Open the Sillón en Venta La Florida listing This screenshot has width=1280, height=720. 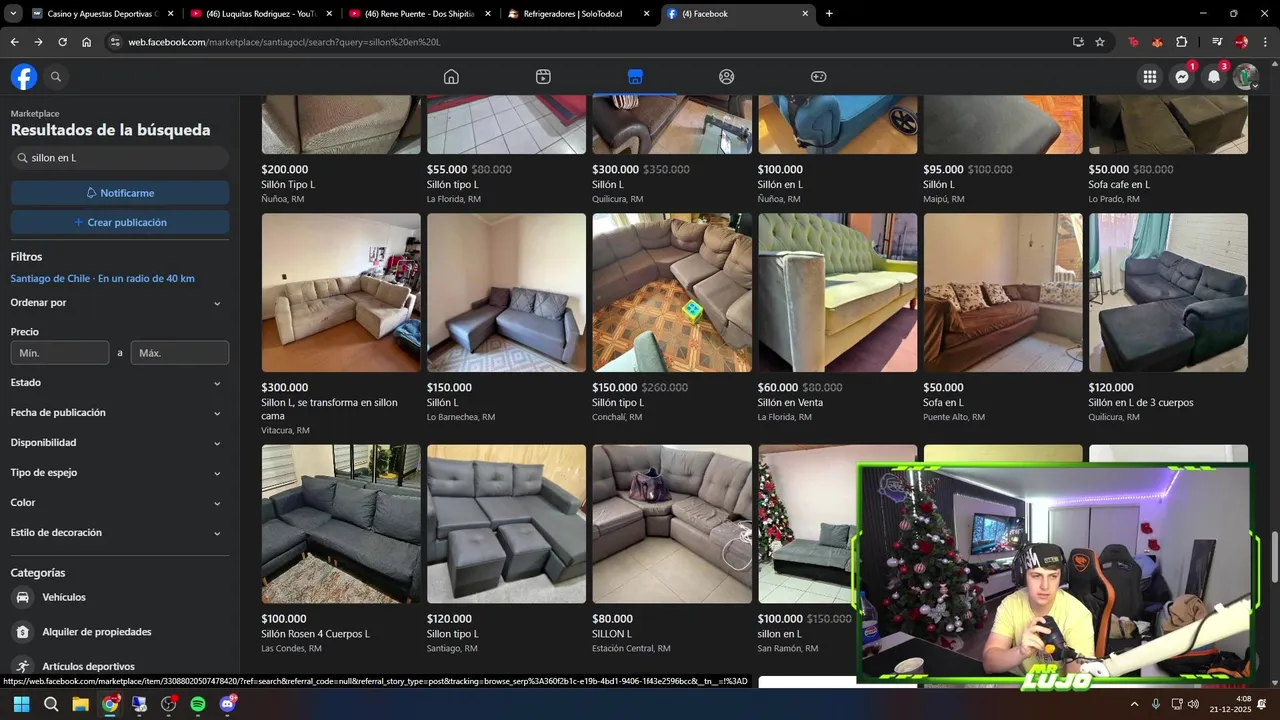[837, 318]
